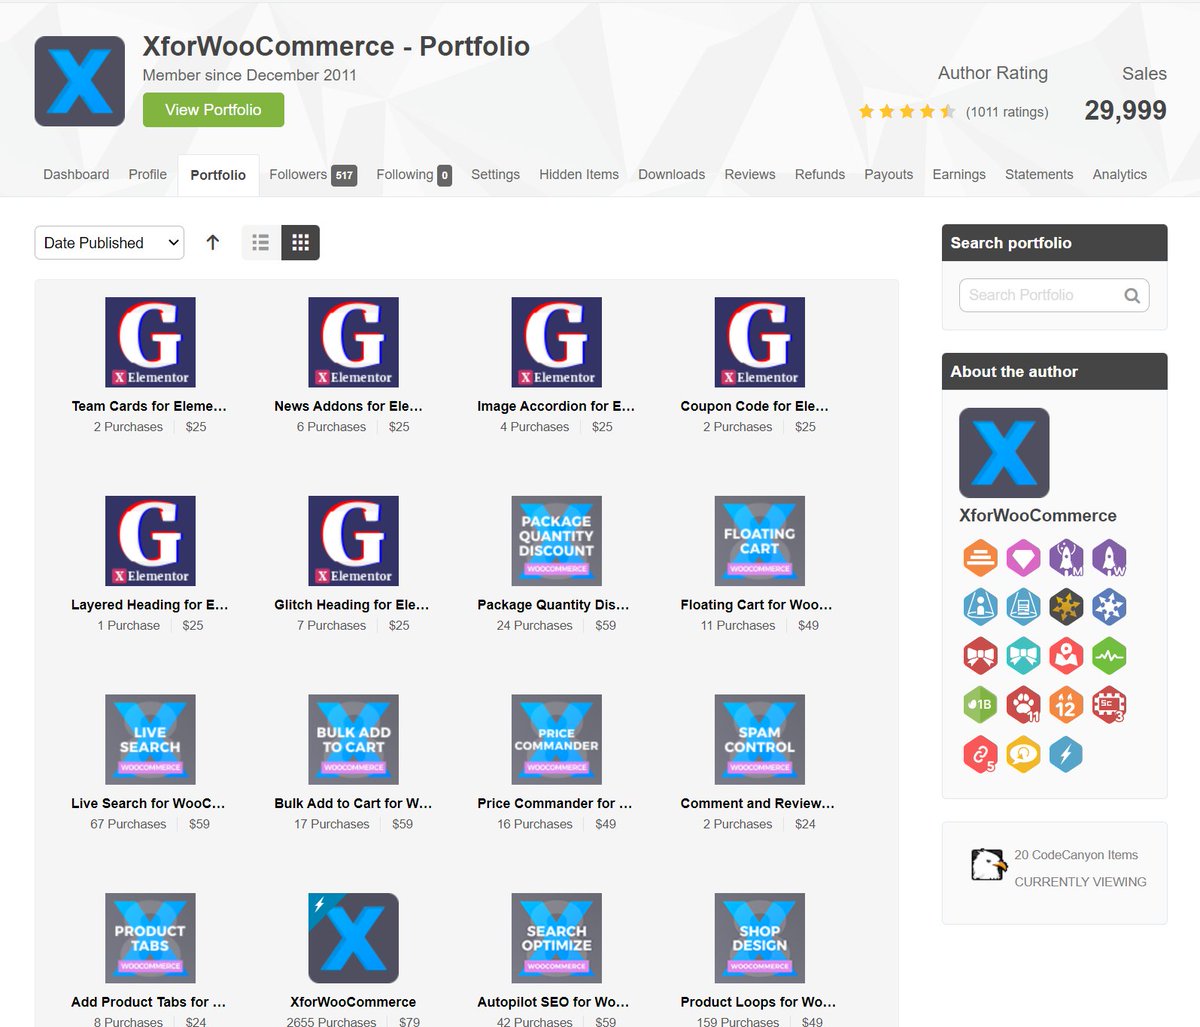Open the Analytics tab
The height and width of the screenshot is (1027, 1200).
[x=1120, y=174]
